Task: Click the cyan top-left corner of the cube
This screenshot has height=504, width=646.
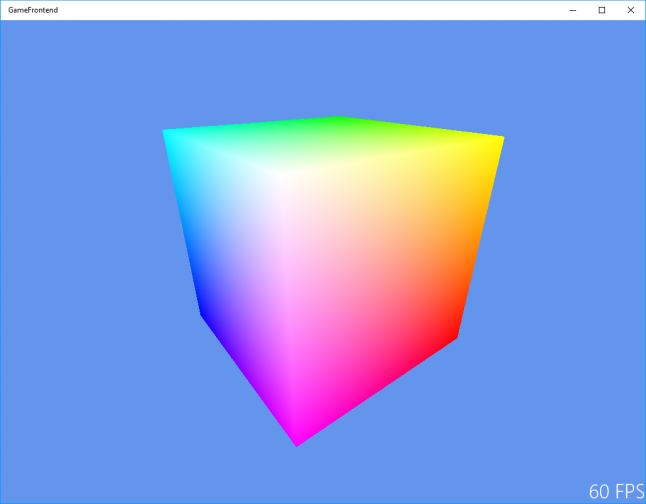Action: (x=166, y=133)
